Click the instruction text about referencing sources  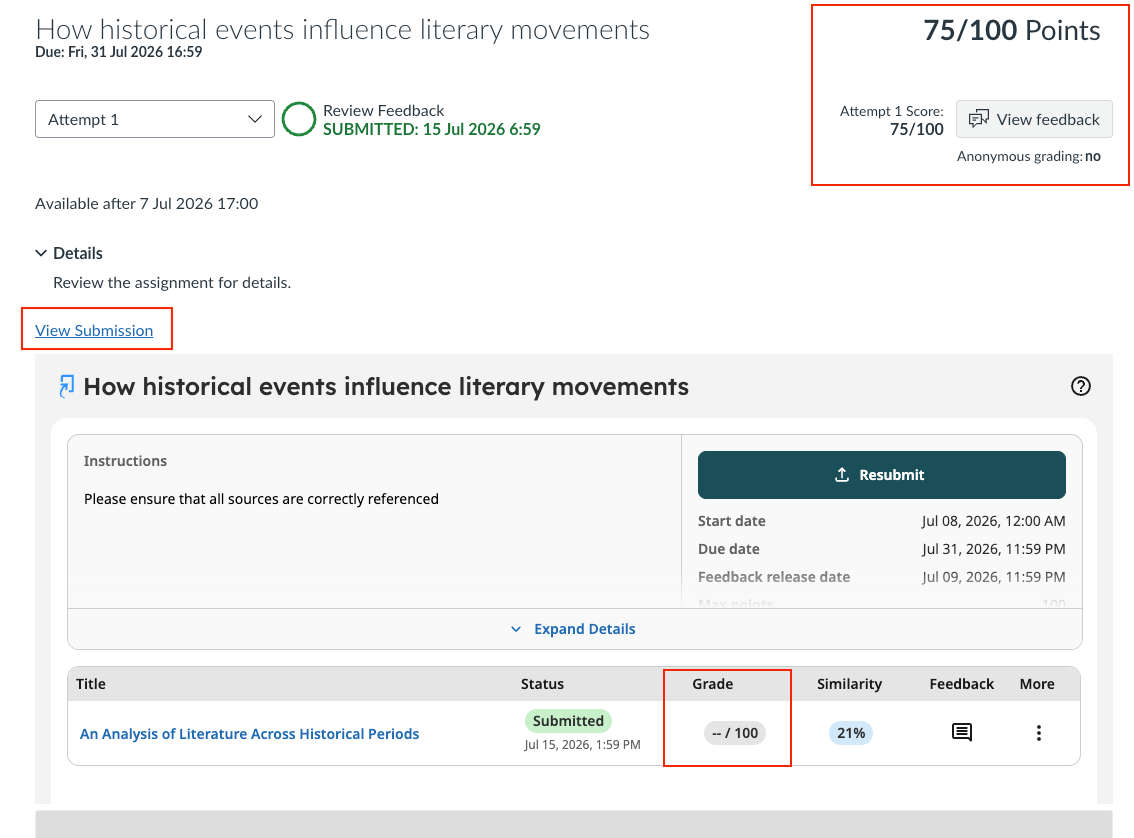tap(261, 499)
